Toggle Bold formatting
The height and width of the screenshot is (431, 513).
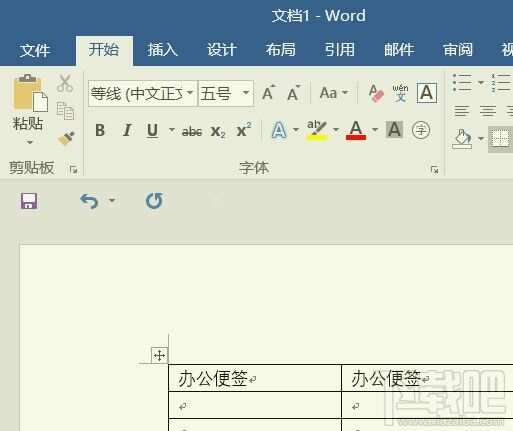click(100, 130)
